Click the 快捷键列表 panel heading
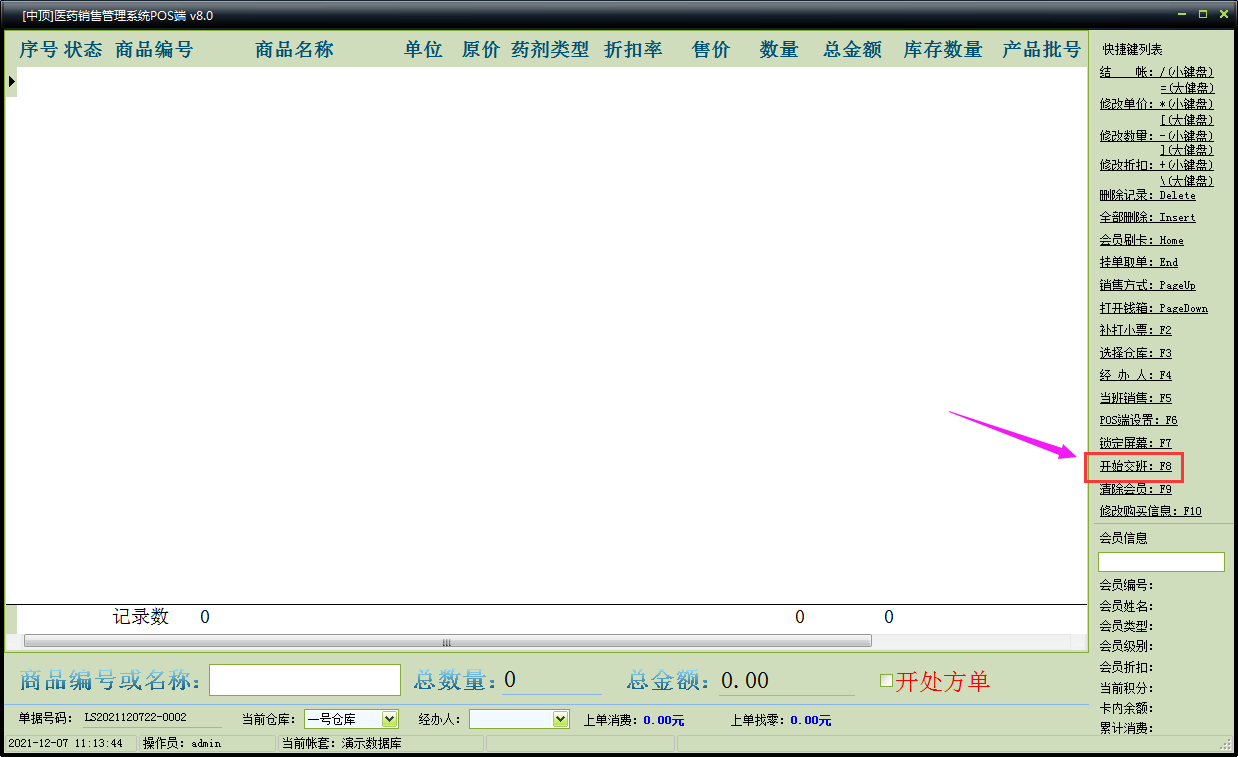Viewport: 1238px width, 757px height. click(1133, 49)
